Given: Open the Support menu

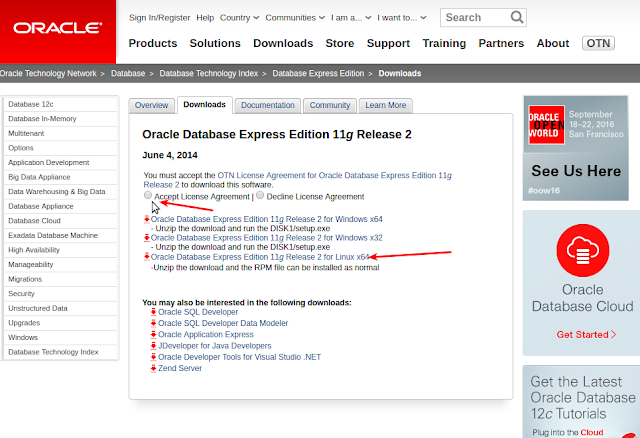Looking at the screenshot, I should [388, 43].
